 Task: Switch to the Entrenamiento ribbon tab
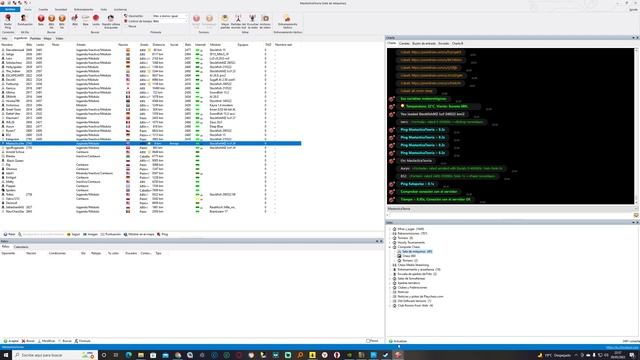84,9
